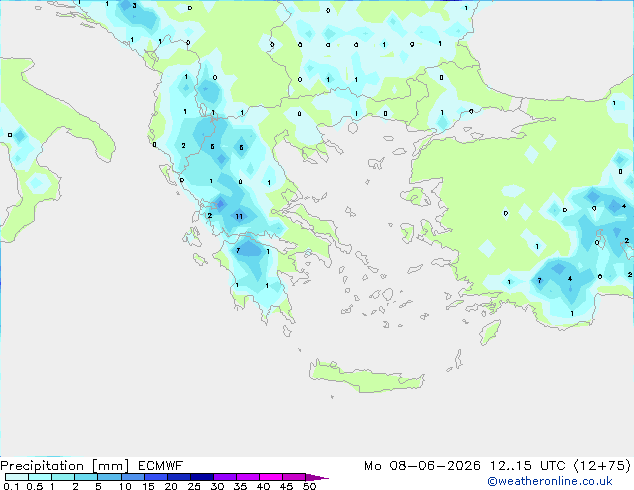Click the '15' legend scale label
The width and height of the screenshot is (634, 490).
click(x=148, y=486)
